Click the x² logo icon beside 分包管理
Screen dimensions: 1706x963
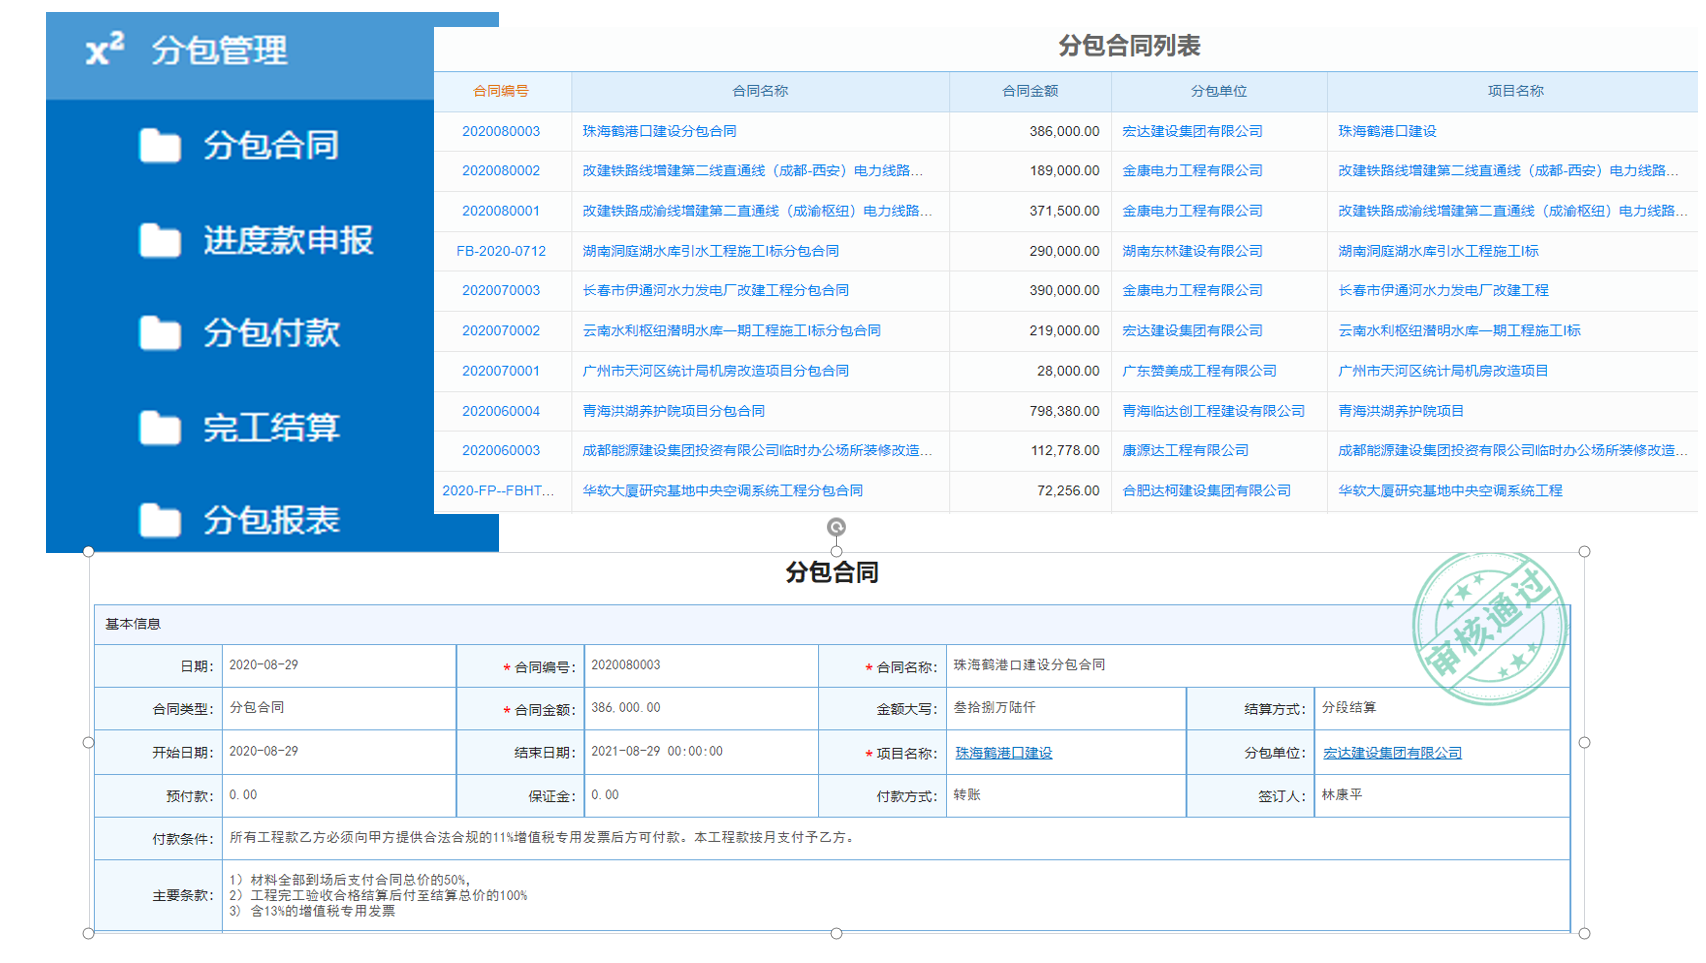104,48
